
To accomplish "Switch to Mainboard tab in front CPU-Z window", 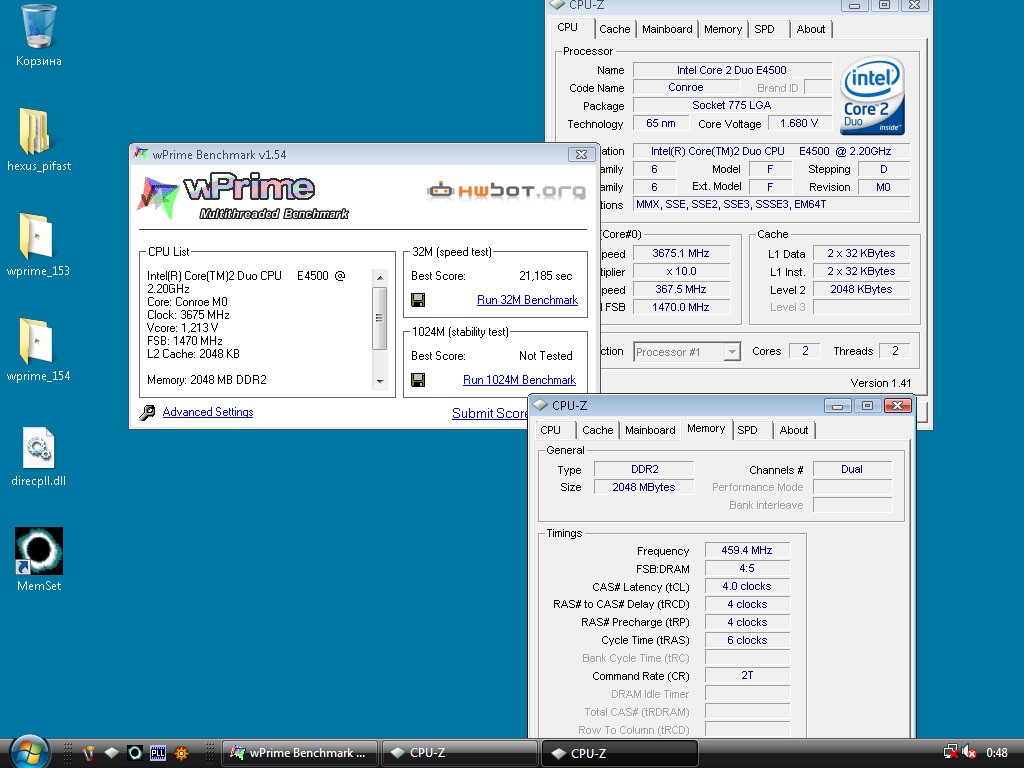I will pos(650,430).
